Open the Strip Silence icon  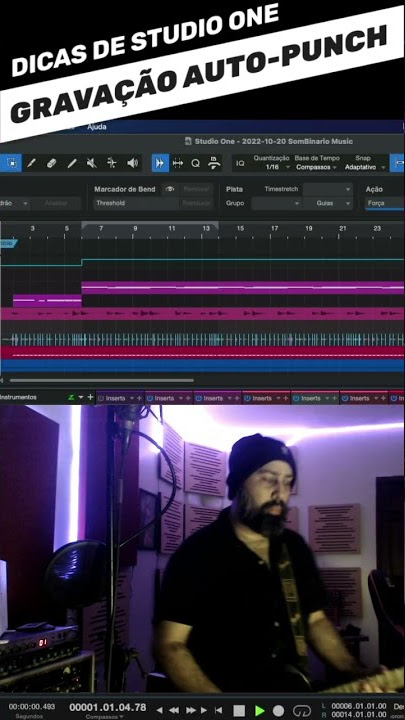pos(214,163)
